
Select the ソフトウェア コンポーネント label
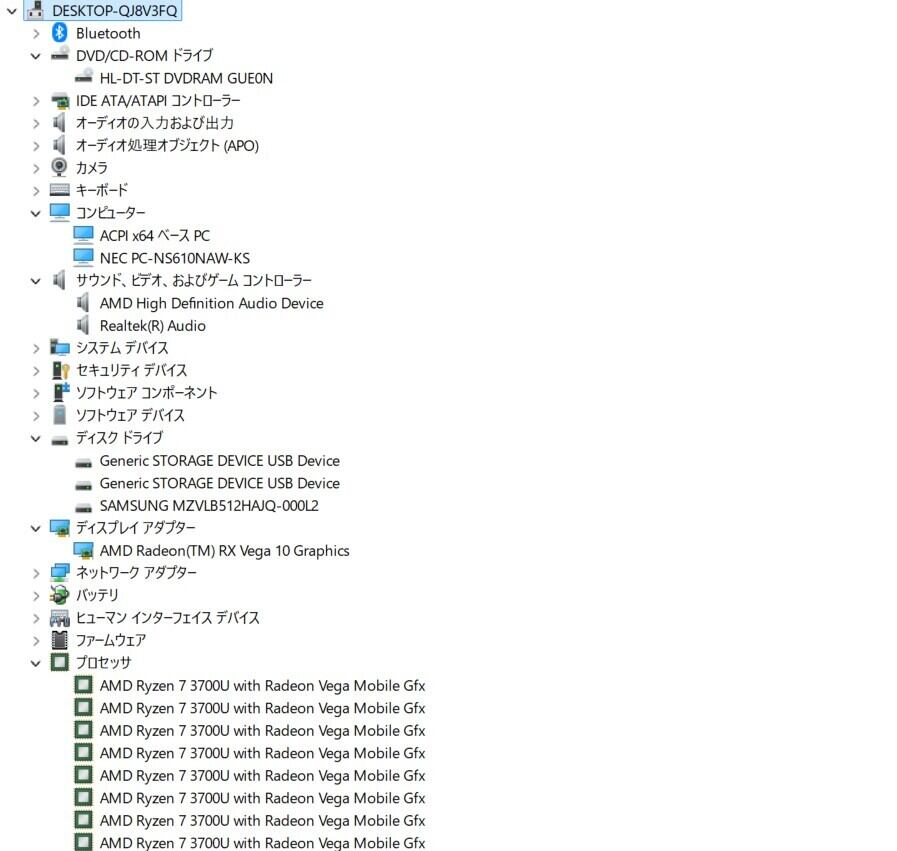point(146,392)
